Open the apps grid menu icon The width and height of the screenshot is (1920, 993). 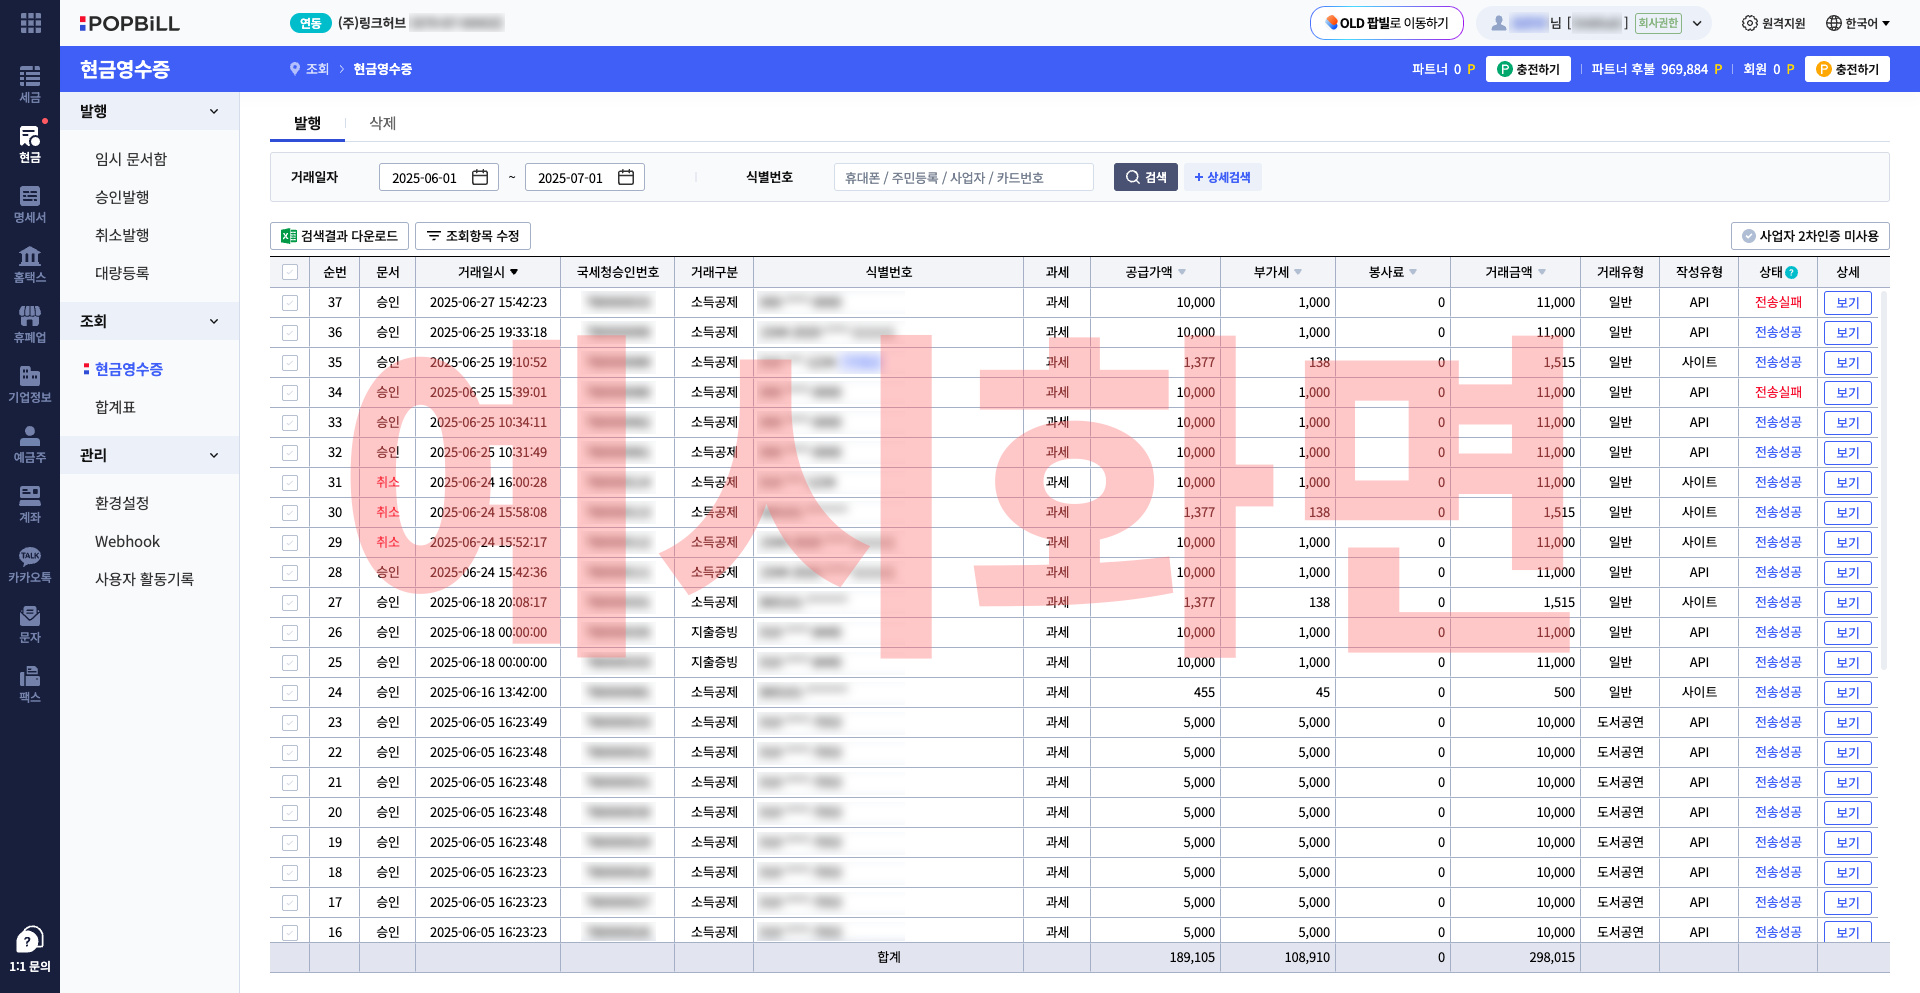[30, 22]
